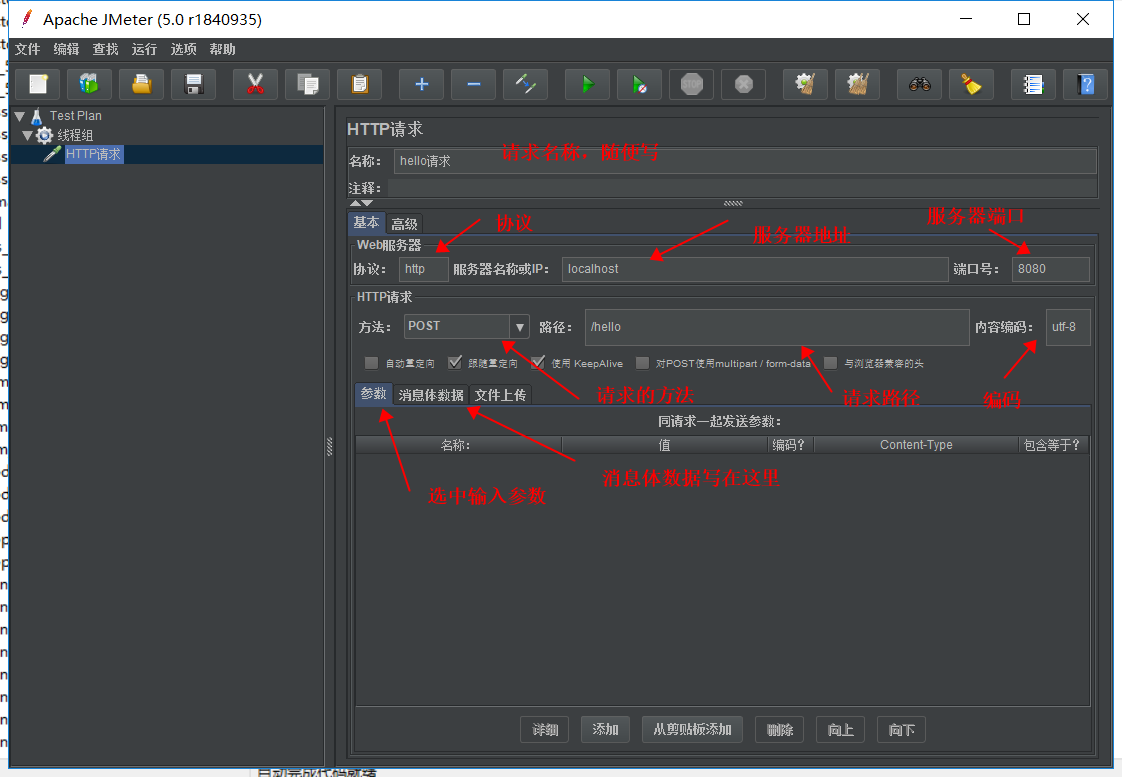The height and width of the screenshot is (777, 1122).
Task: Collapse the Test Plan tree node
Action: (x=20, y=116)
